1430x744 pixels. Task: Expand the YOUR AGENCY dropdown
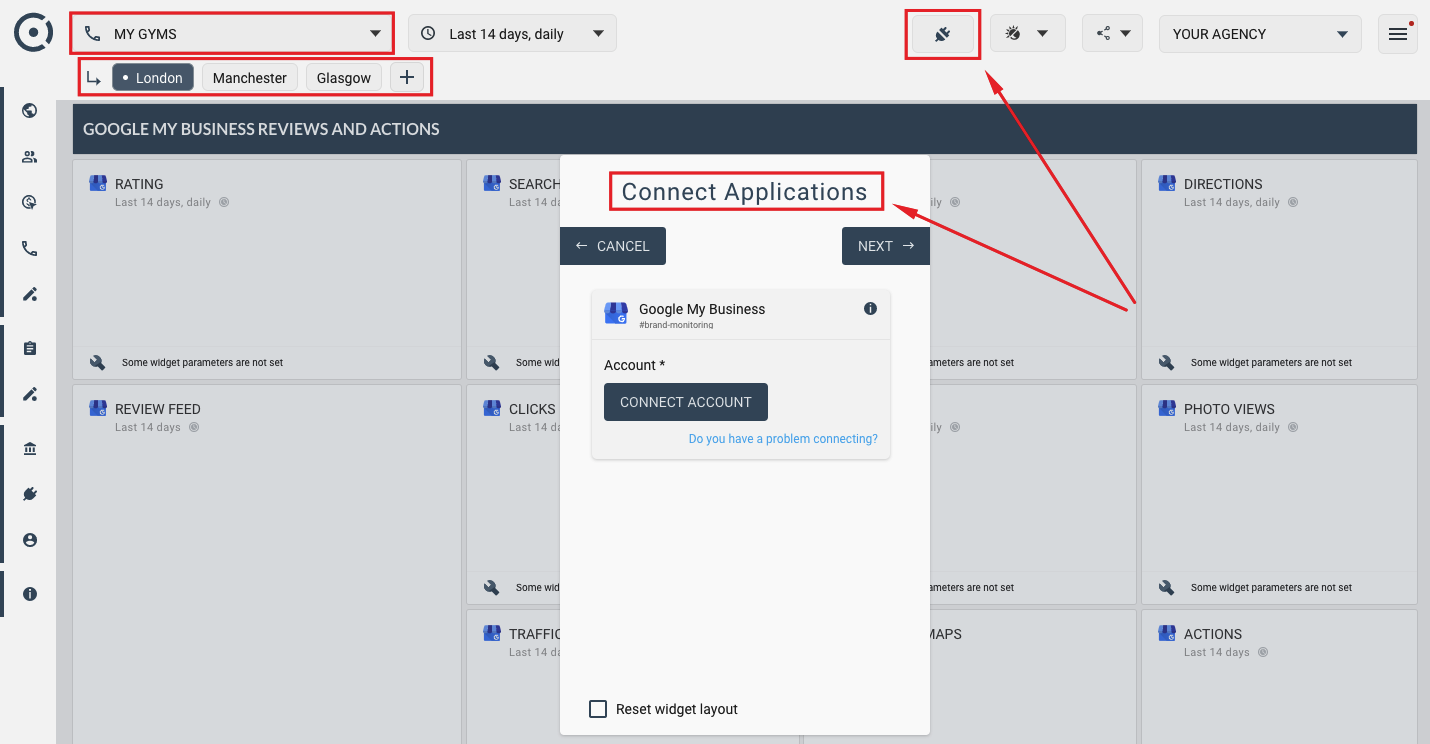1260,34
